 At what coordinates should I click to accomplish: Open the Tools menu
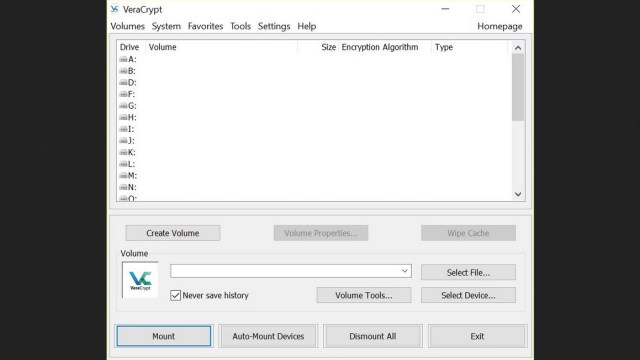coord(240,26)
